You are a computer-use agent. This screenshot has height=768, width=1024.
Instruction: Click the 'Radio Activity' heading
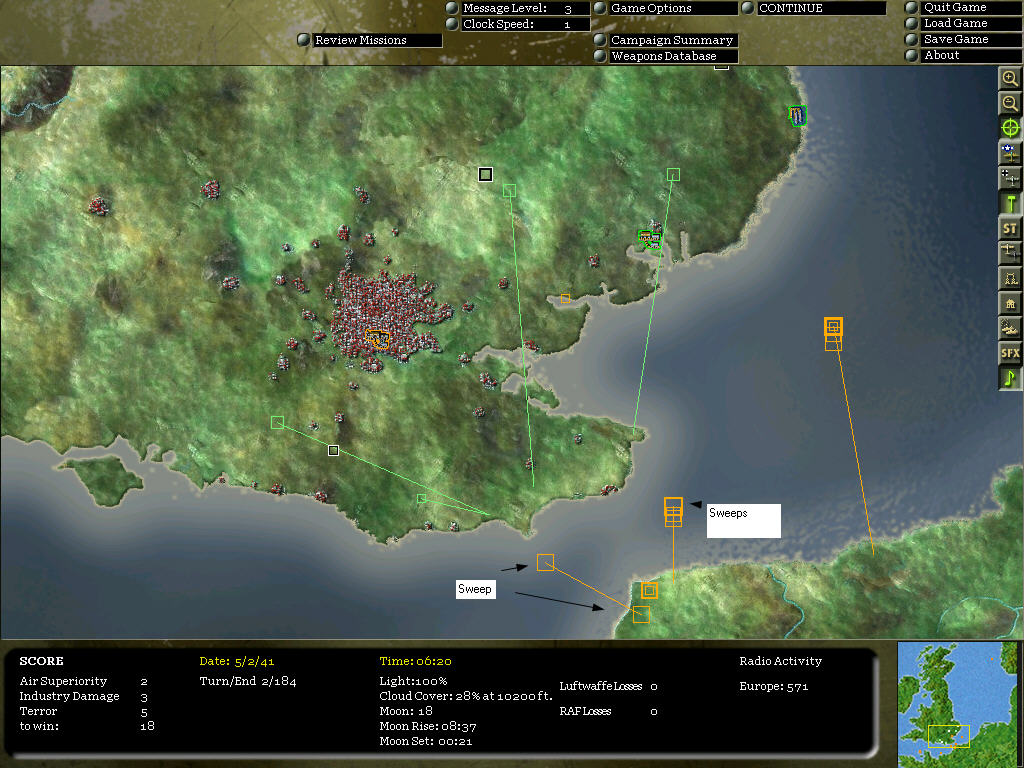click(780, 662)
